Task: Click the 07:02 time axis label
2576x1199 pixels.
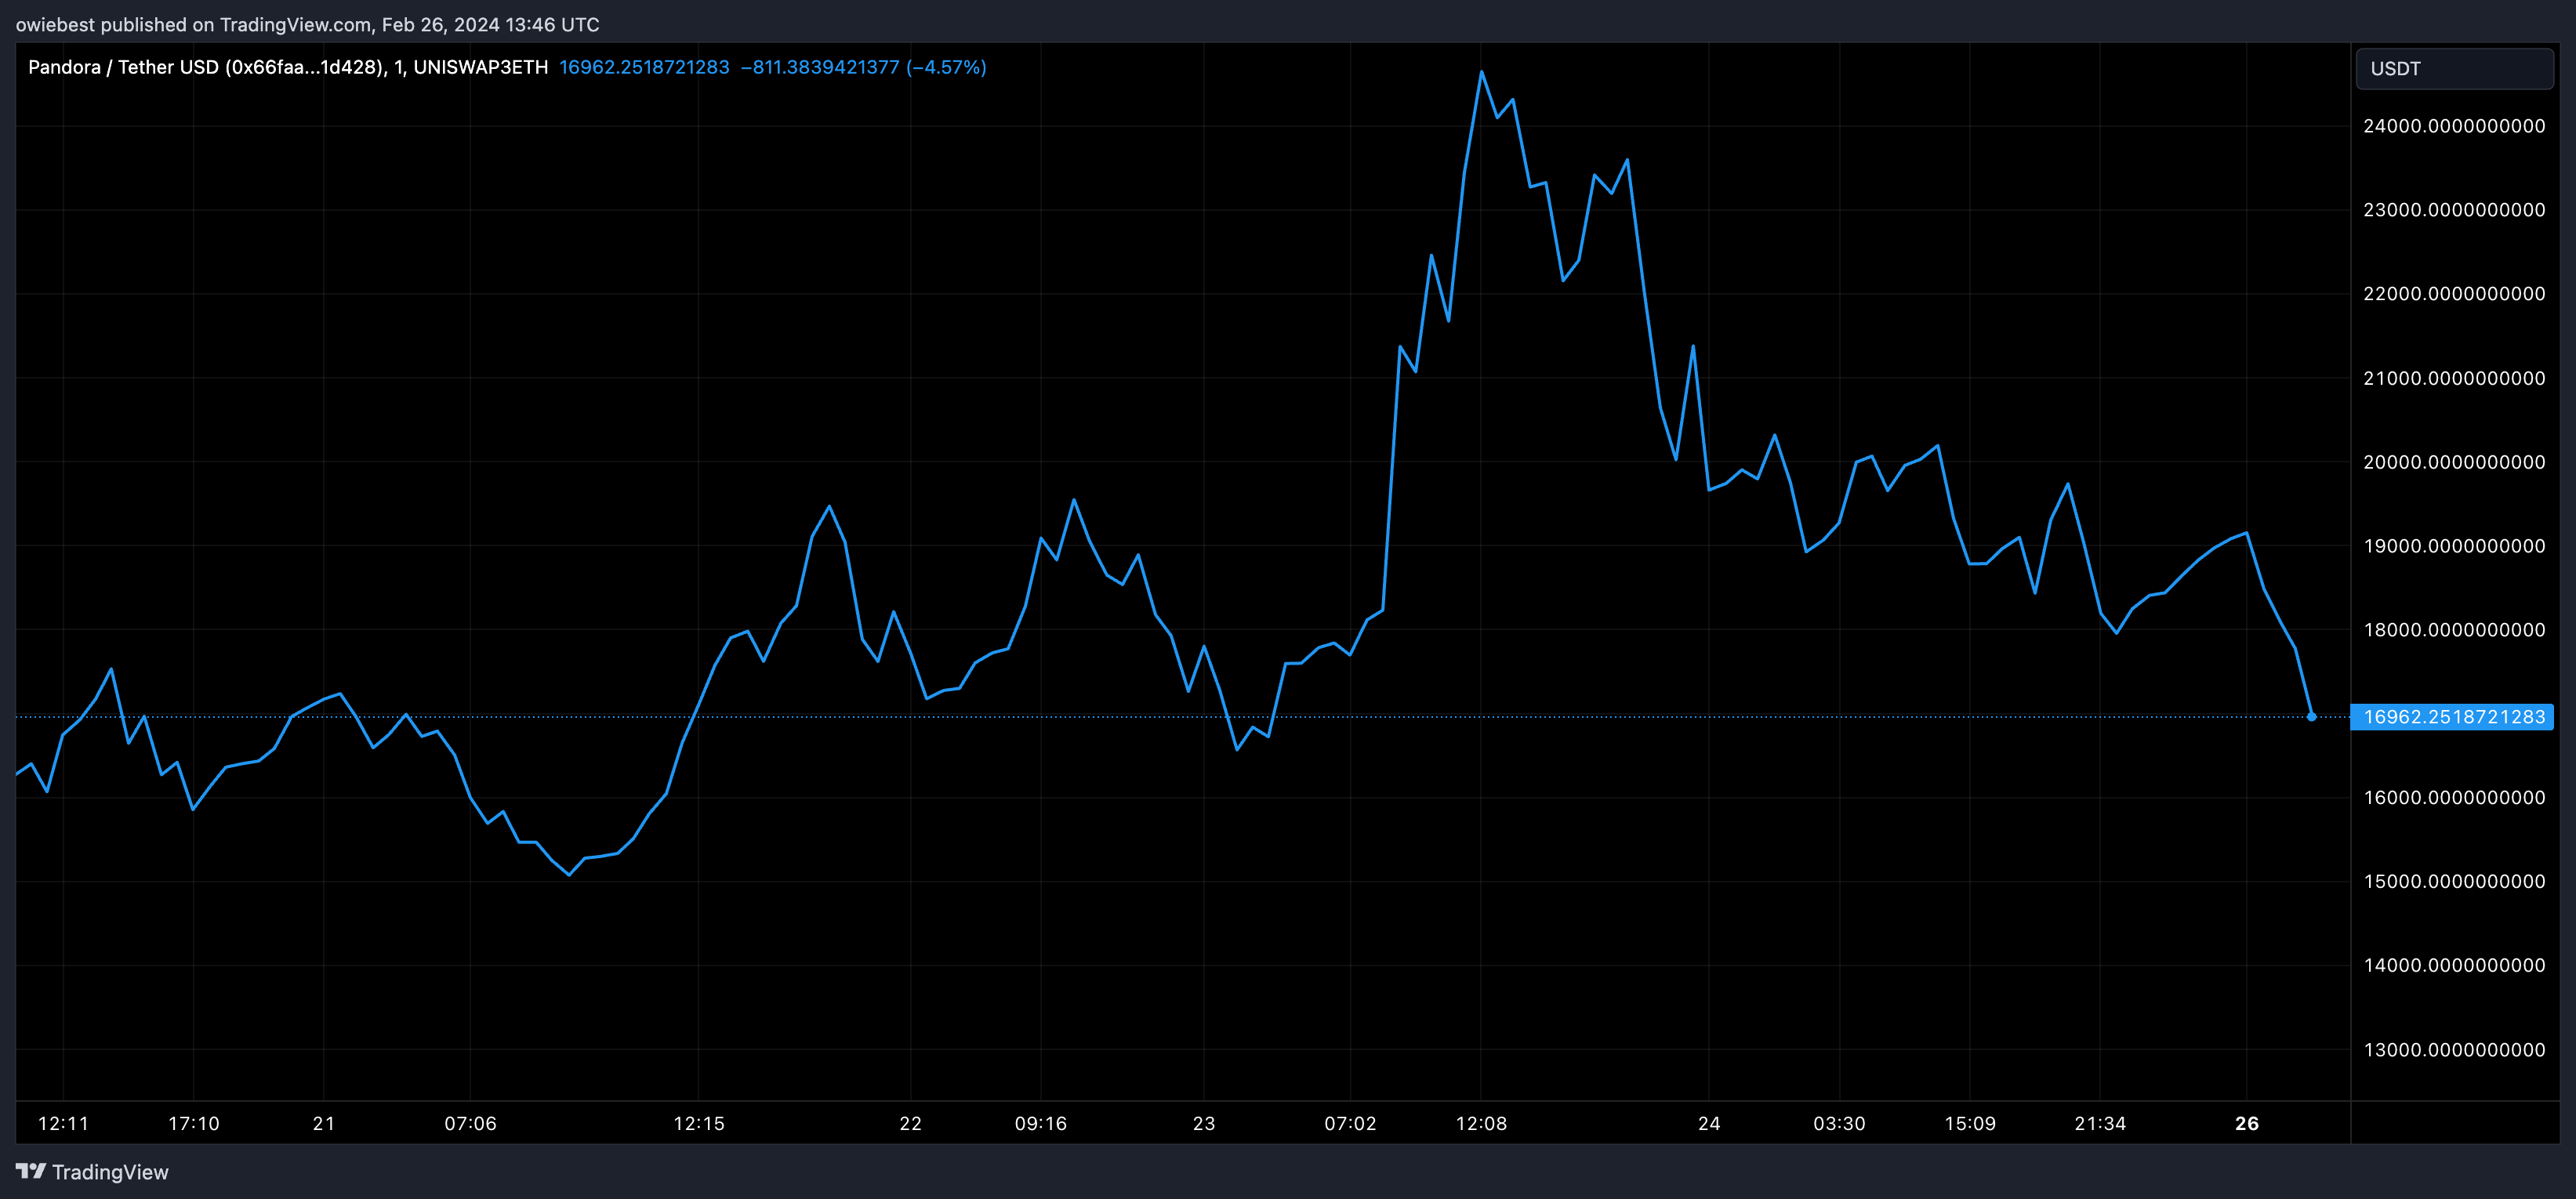Action: coord(1350,1123)
